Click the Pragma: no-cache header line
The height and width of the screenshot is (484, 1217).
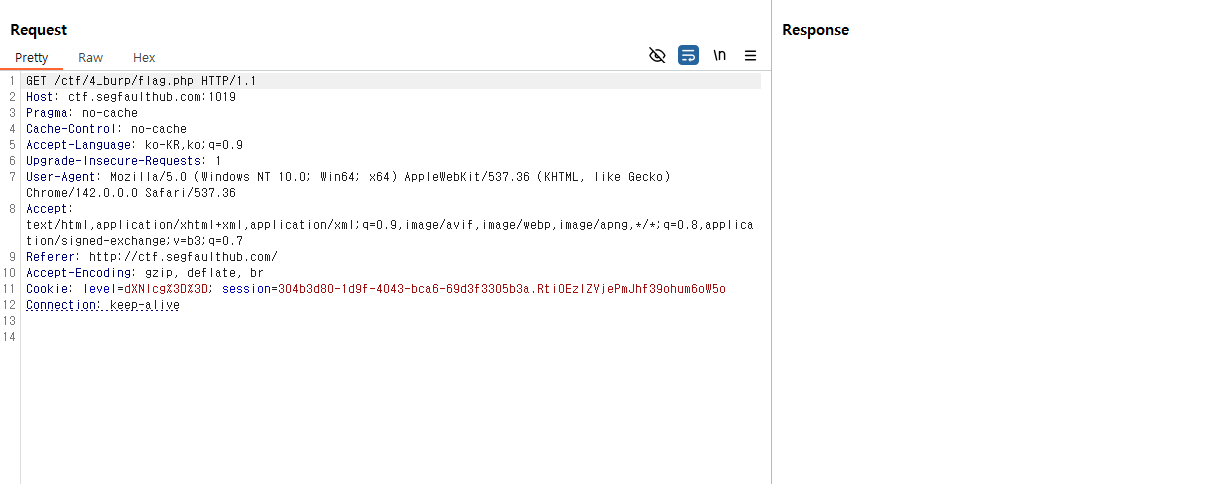point(82,113)
